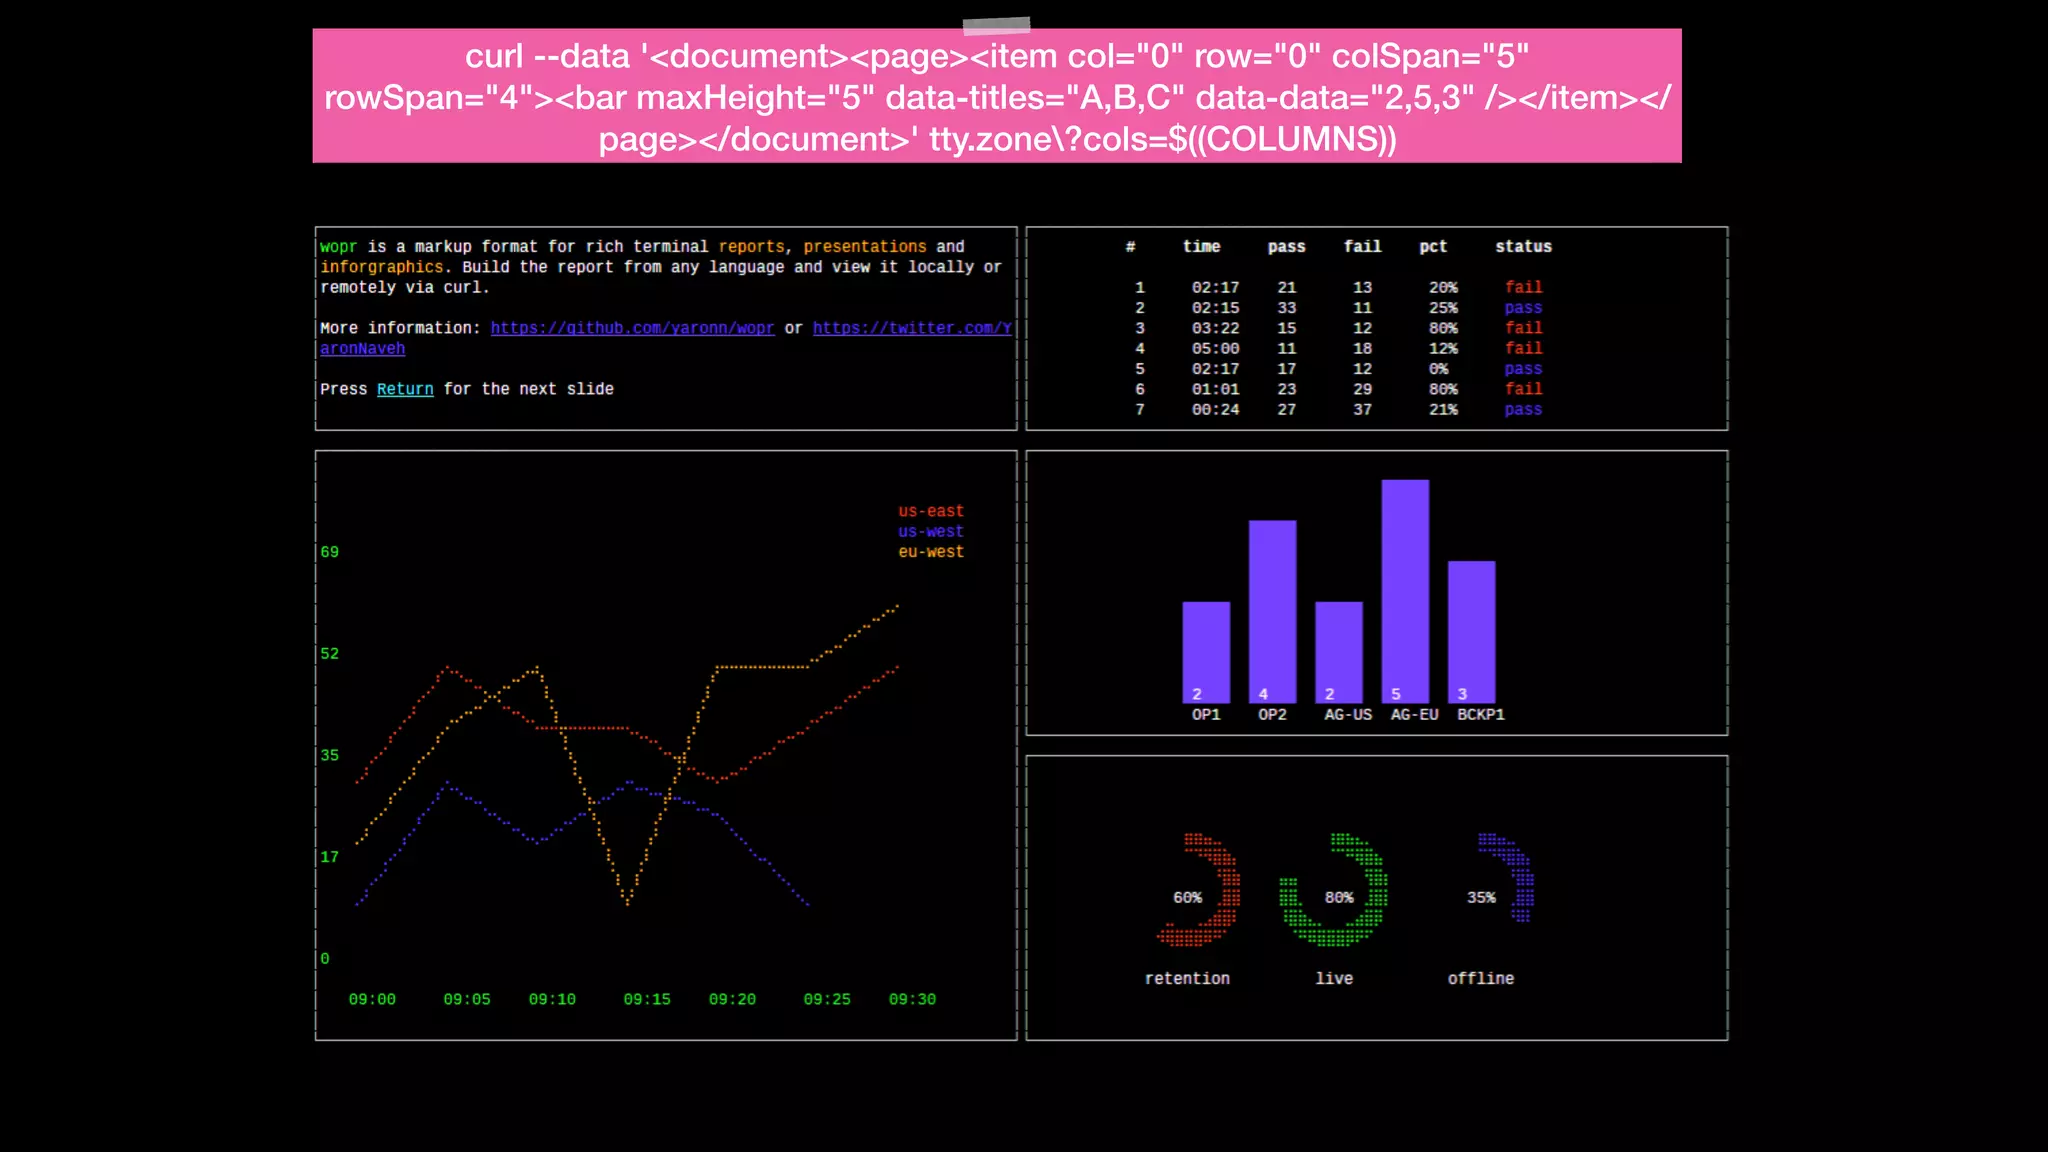2048x1152 pixels.
Task: Click the OP1 bar in chart
Action: click(x=1206, y=652)
